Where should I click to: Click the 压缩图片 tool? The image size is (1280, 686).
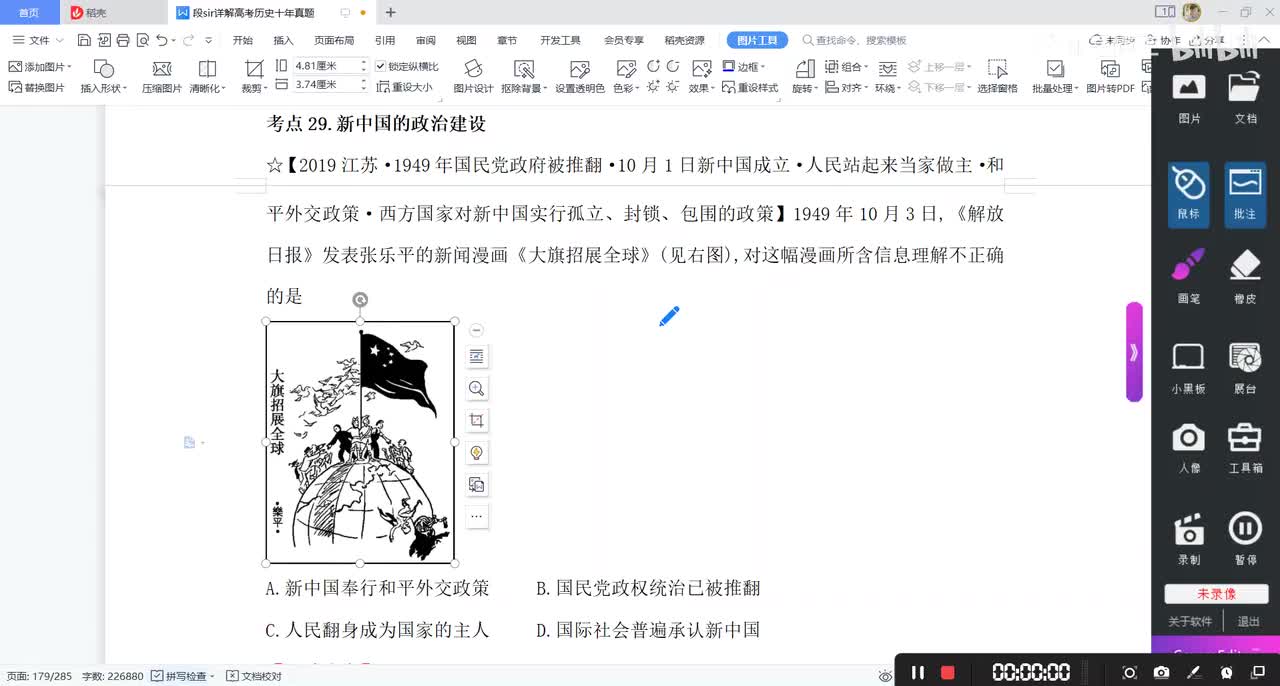pos(162,76)
